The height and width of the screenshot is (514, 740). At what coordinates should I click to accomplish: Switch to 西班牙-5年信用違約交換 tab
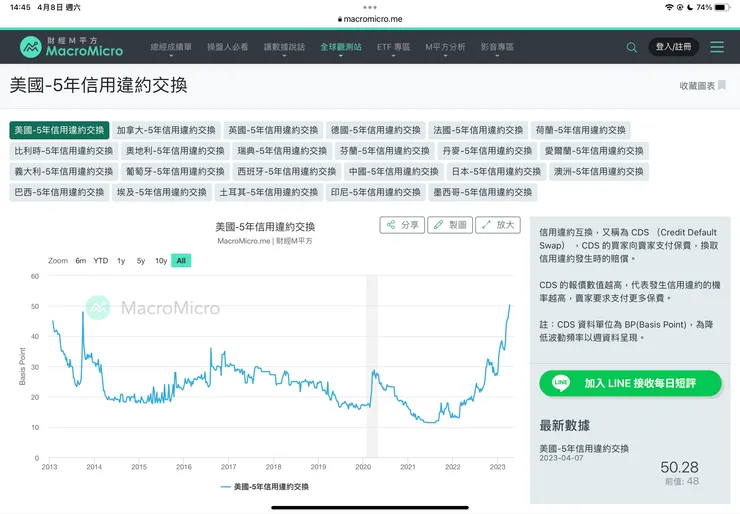click(x=286, y=172)
